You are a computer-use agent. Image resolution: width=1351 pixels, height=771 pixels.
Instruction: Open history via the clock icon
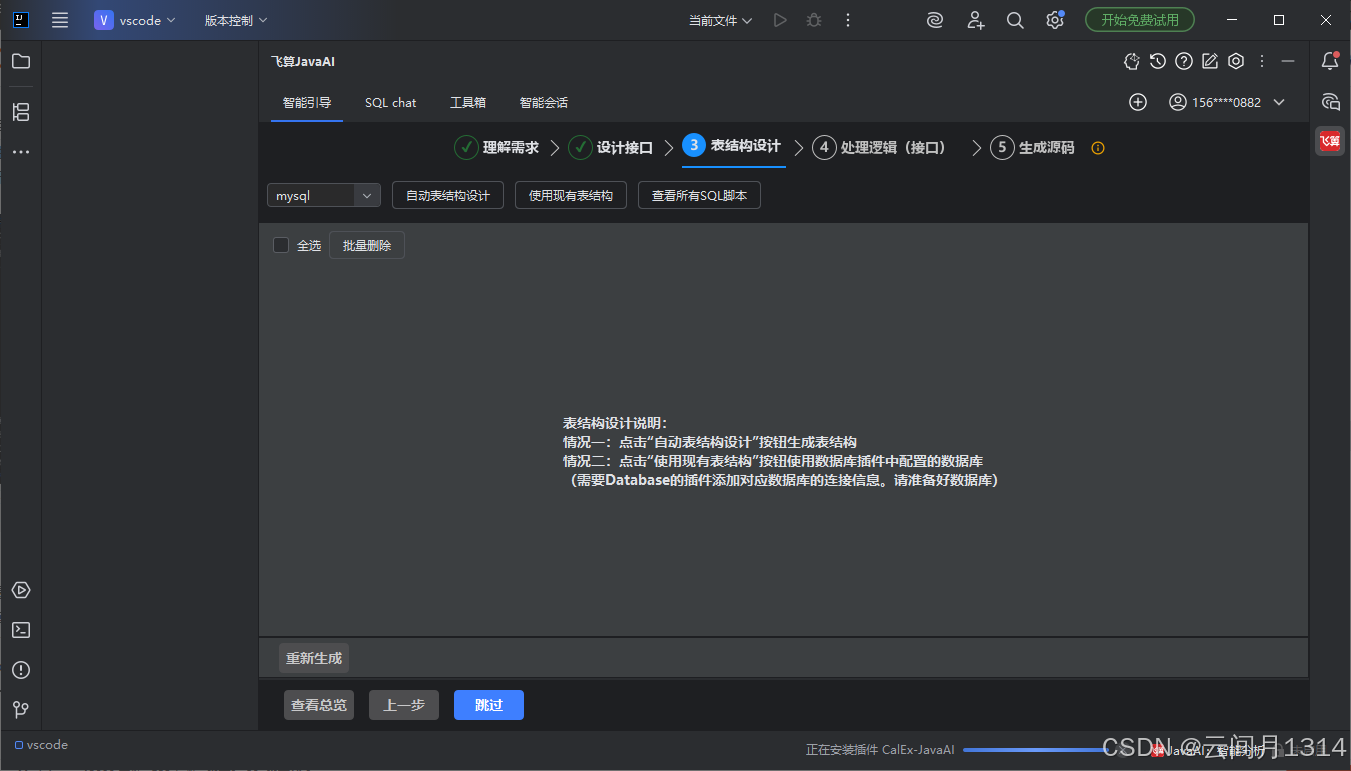1158,61
